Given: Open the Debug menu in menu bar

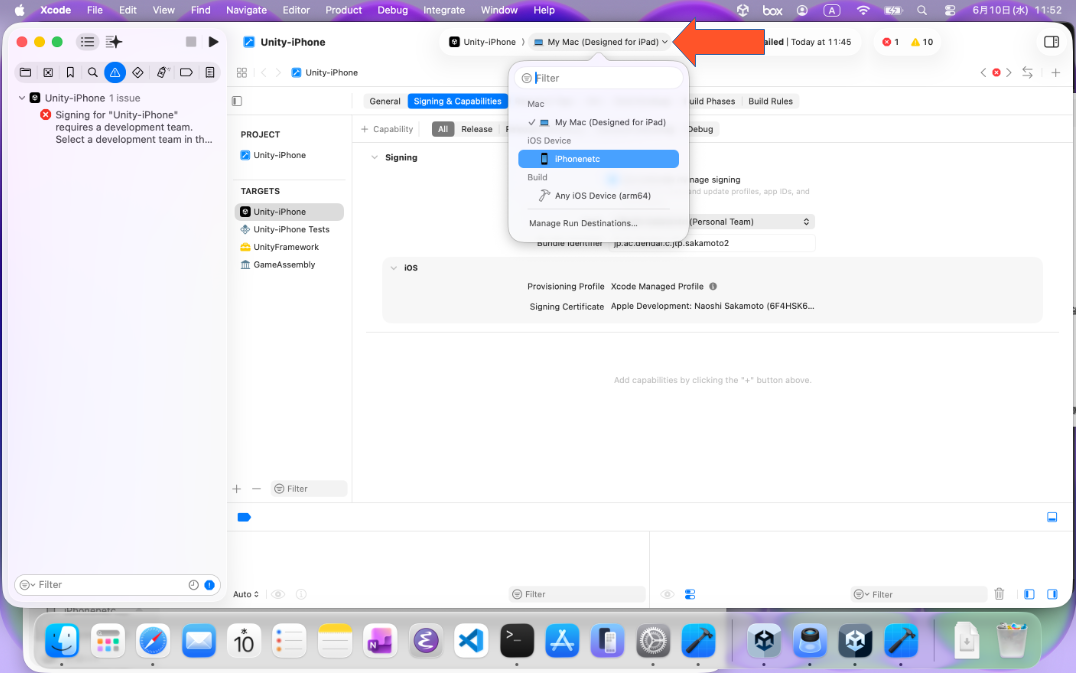Looking at the screenshot, I should coord(392,10).
